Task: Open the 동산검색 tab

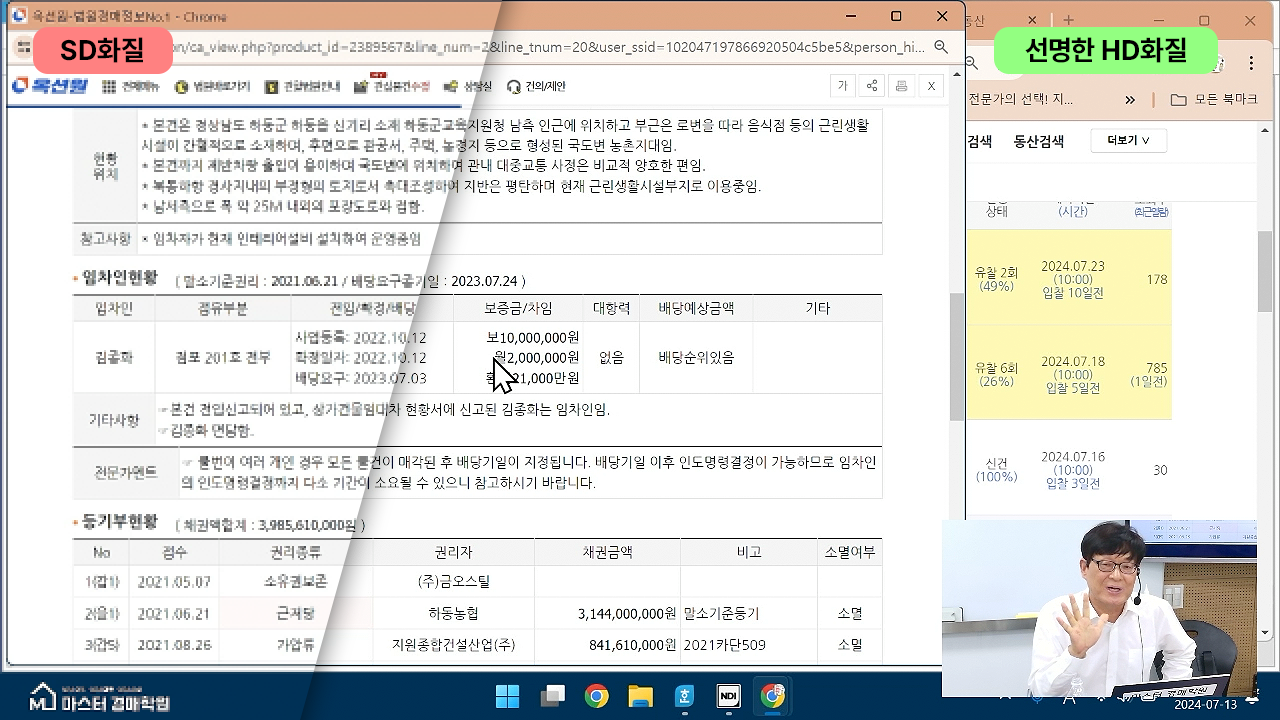Action: point(1039,141)
